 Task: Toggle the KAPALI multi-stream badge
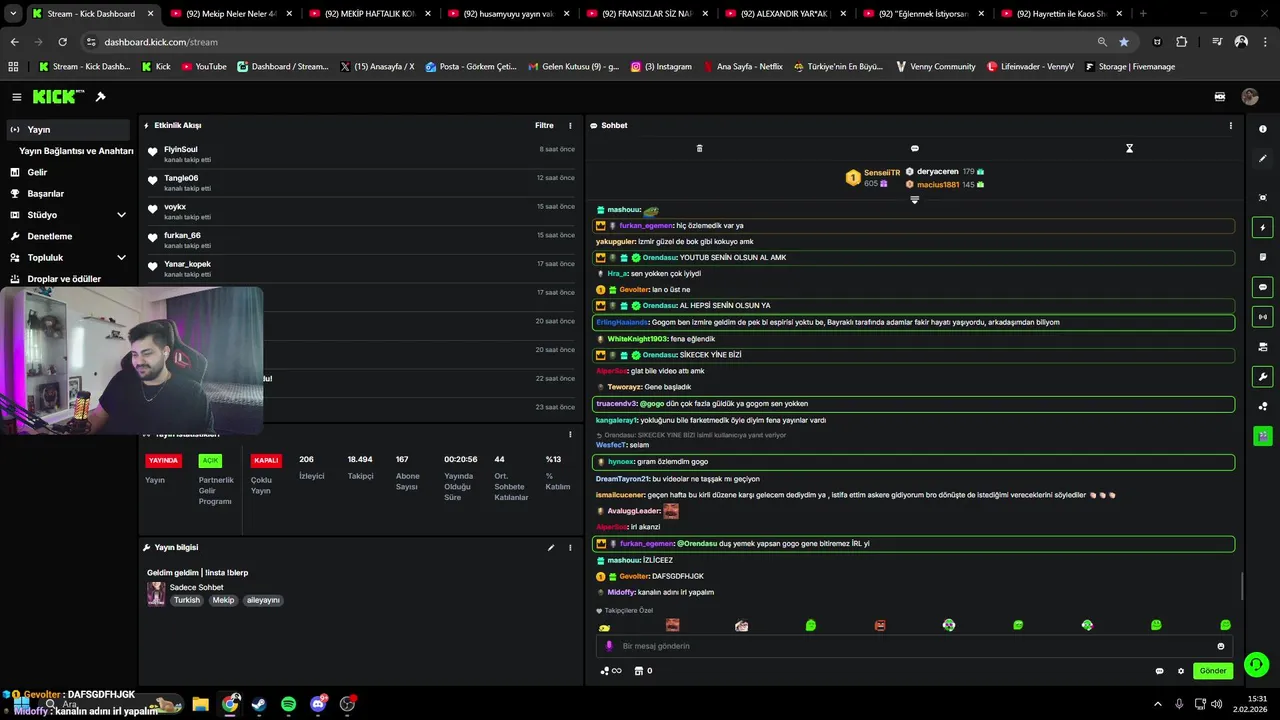click(266, 461)
